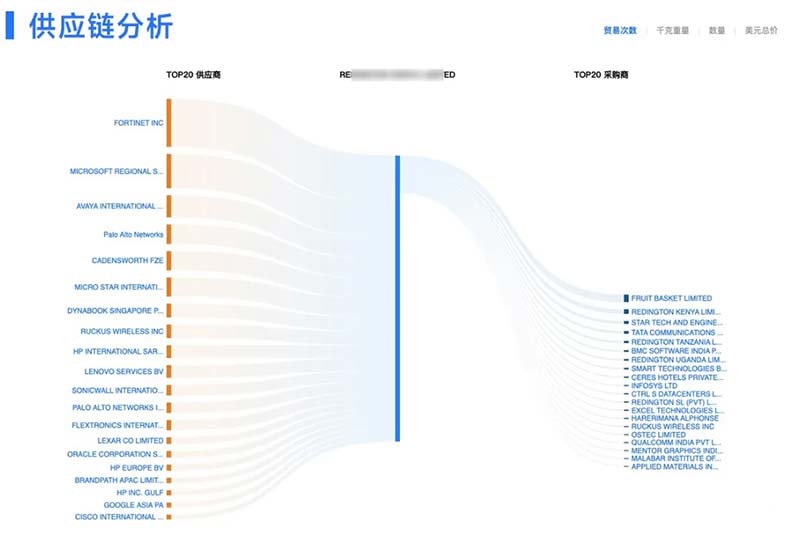Viewport: 803px width, 538px height.
Task: Select QUALCOMM INDIA PVT L... buyer
Action: (676, 442)
